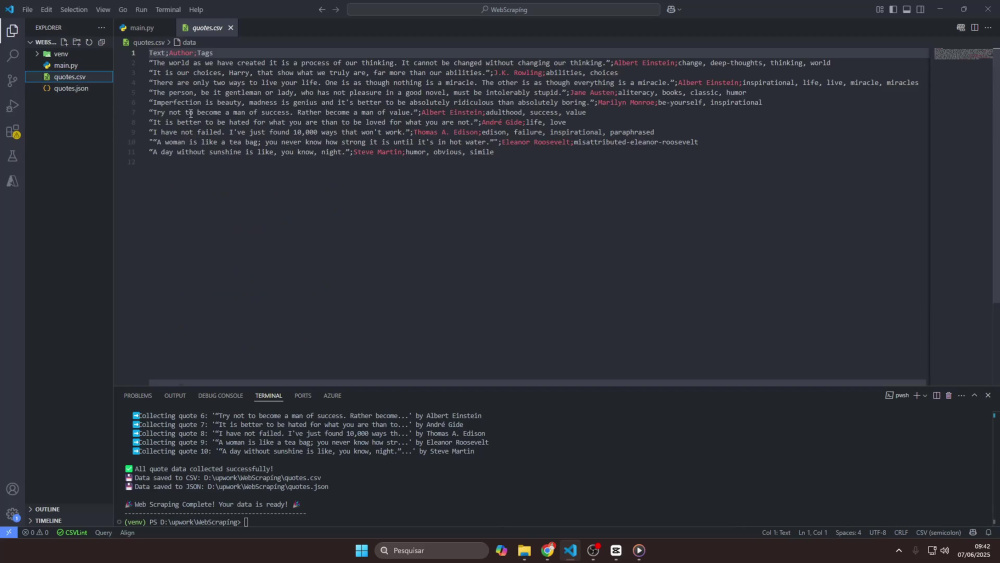The width and height of the screenshot is (1000, 563).
Task: Open remote window indicator in status bar
Action: coord(8,532)
